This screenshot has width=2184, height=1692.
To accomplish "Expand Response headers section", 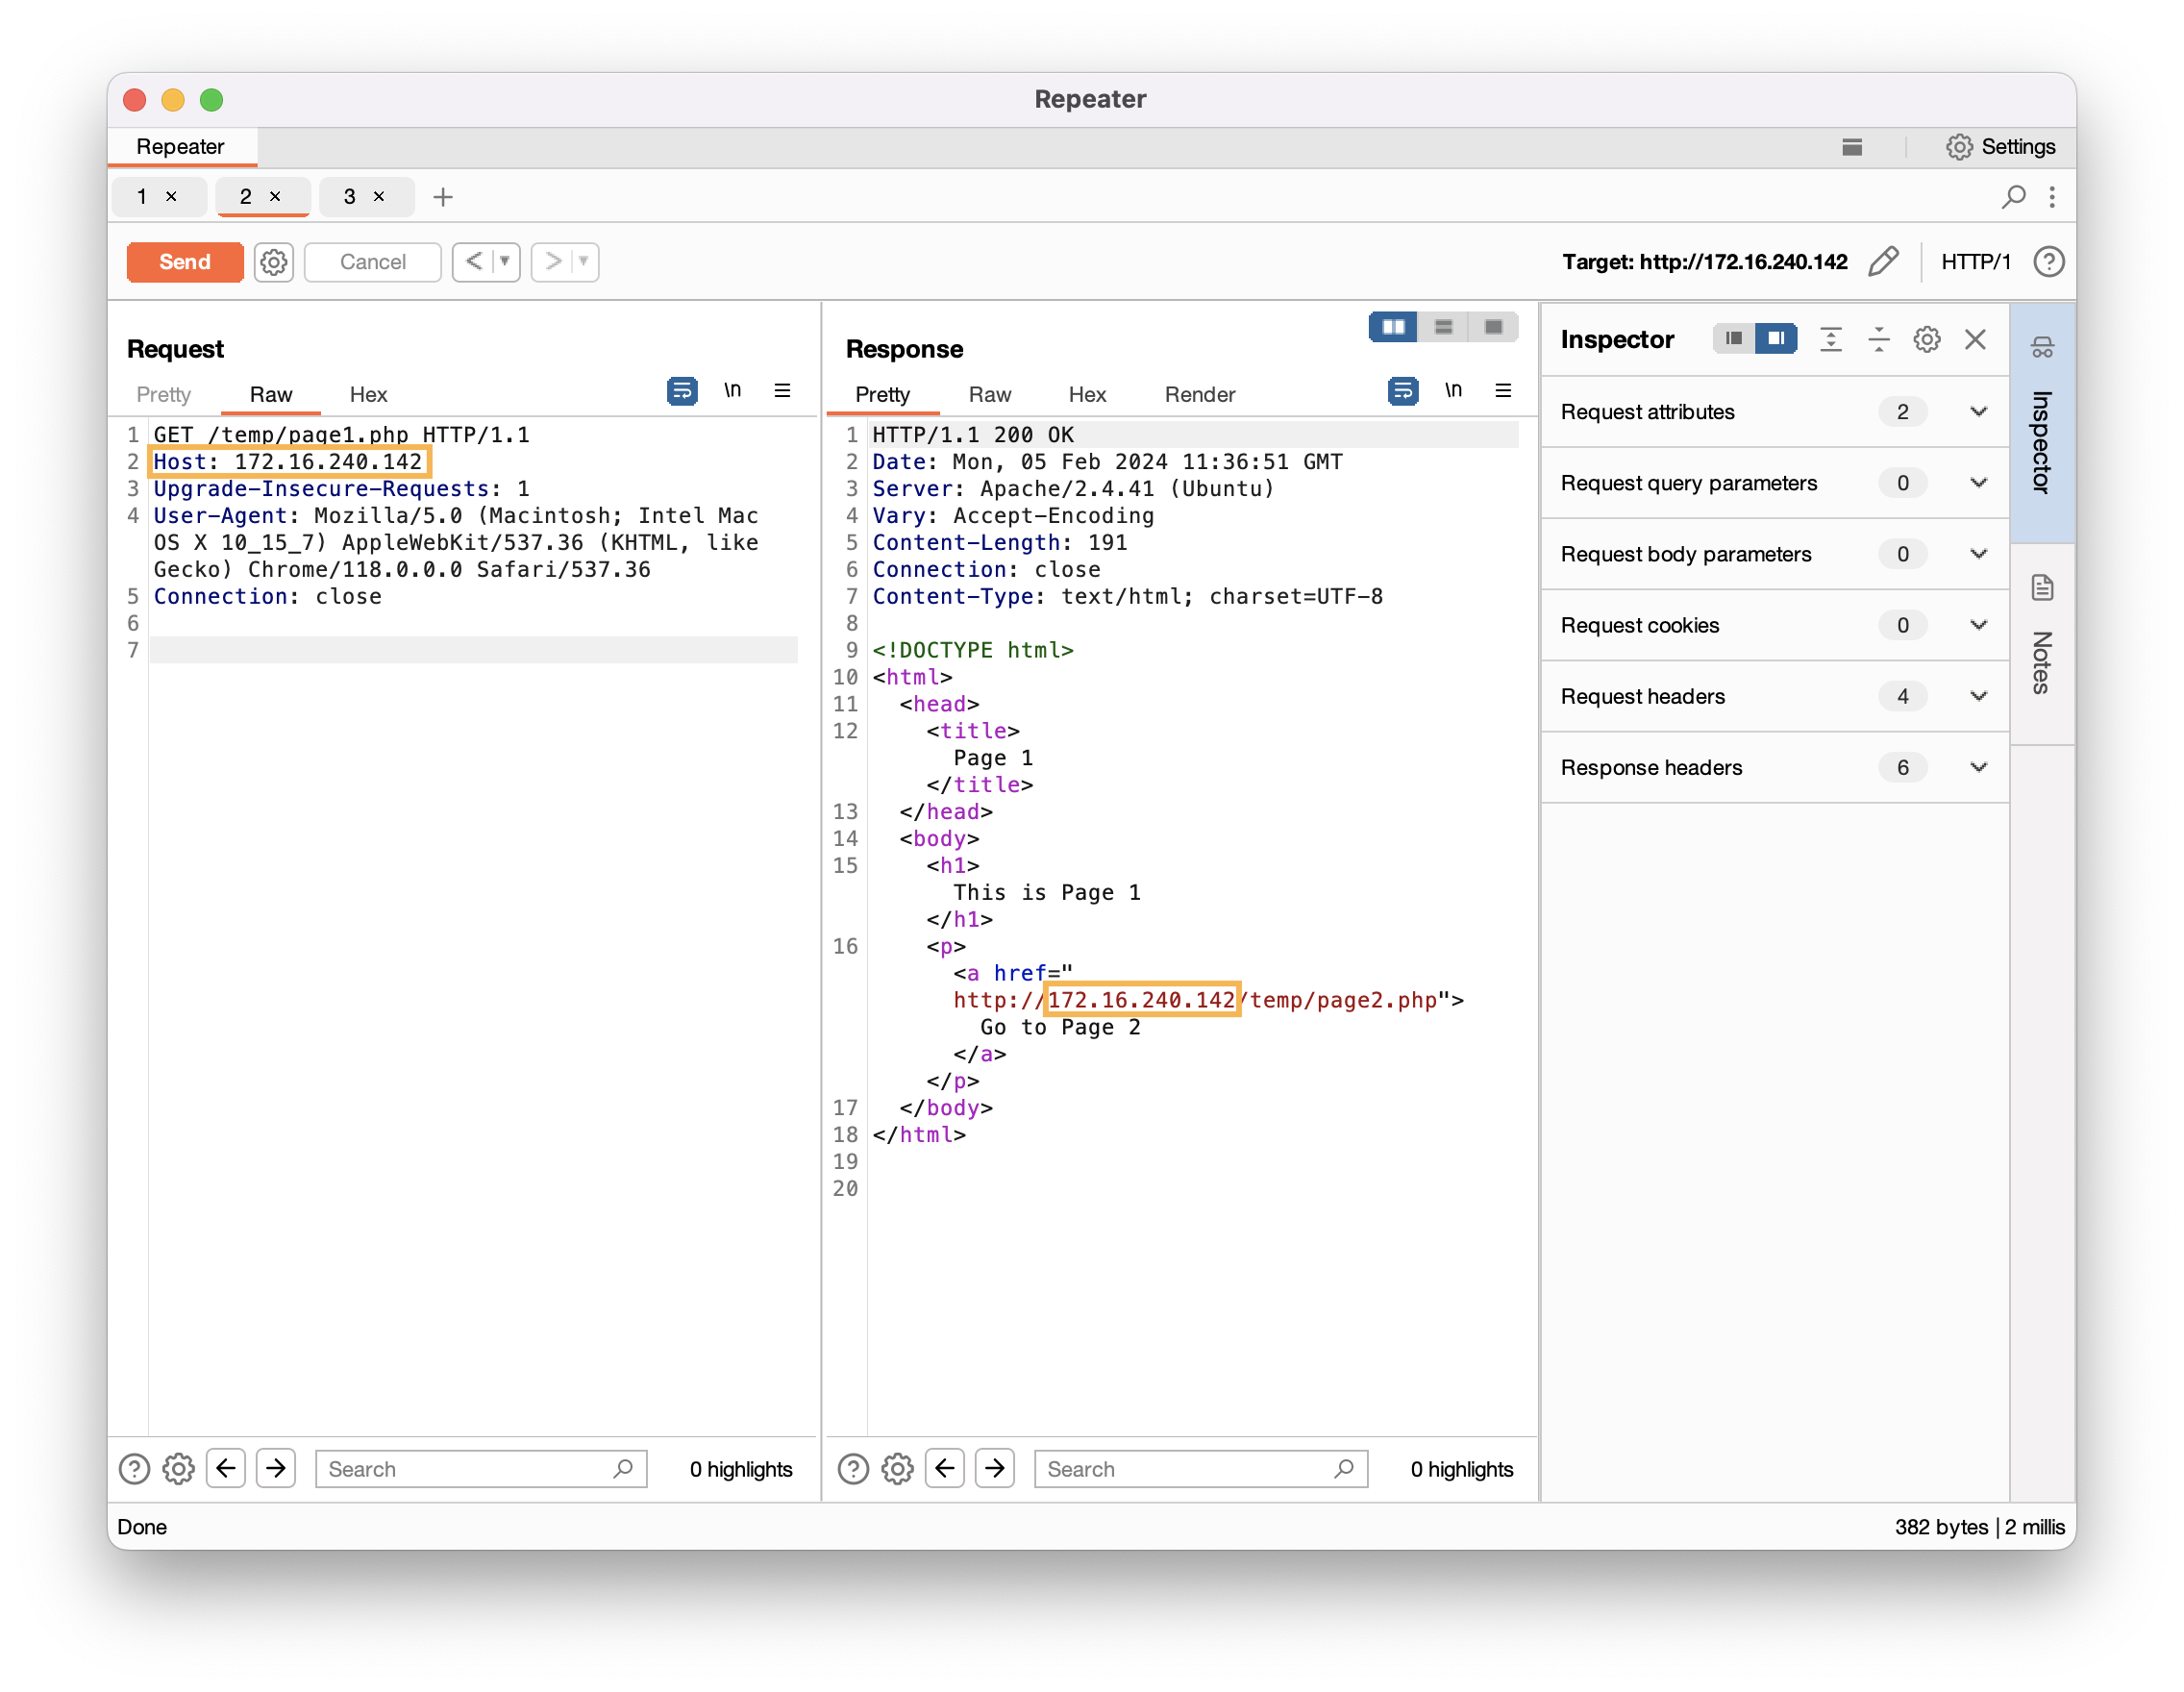I will (x=1775, y=767).
